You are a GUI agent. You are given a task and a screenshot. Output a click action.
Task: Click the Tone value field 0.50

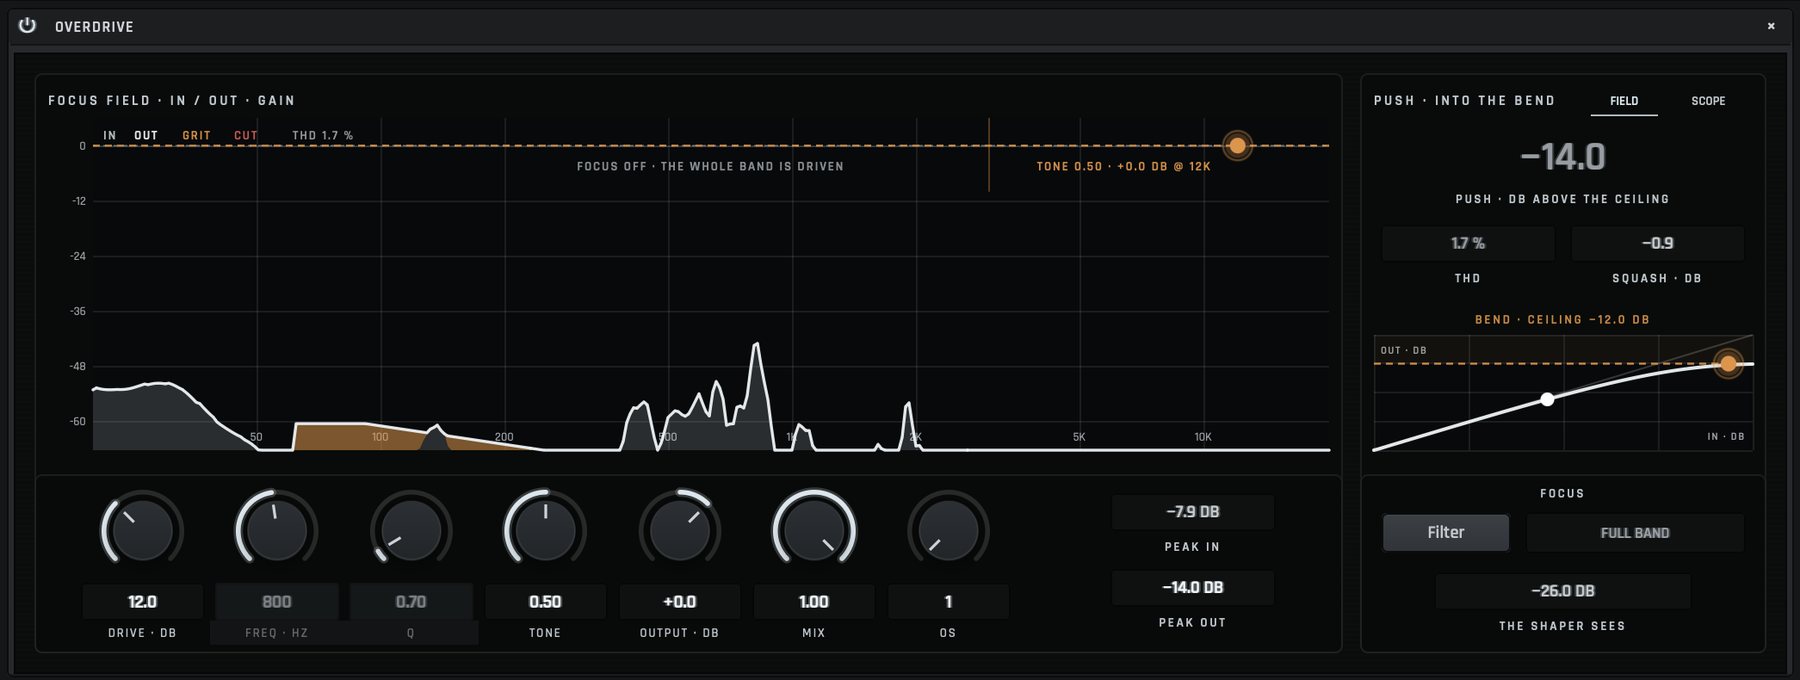click(x=545, y=602)
